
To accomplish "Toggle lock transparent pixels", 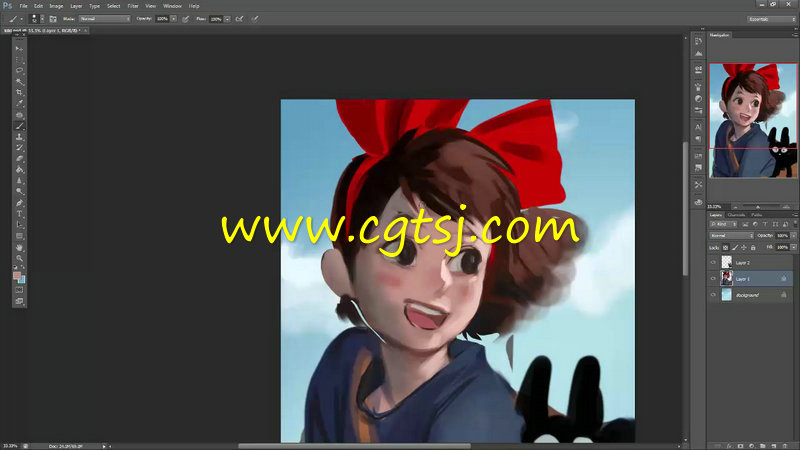I will pyautogui.click(x=726, y=247).
